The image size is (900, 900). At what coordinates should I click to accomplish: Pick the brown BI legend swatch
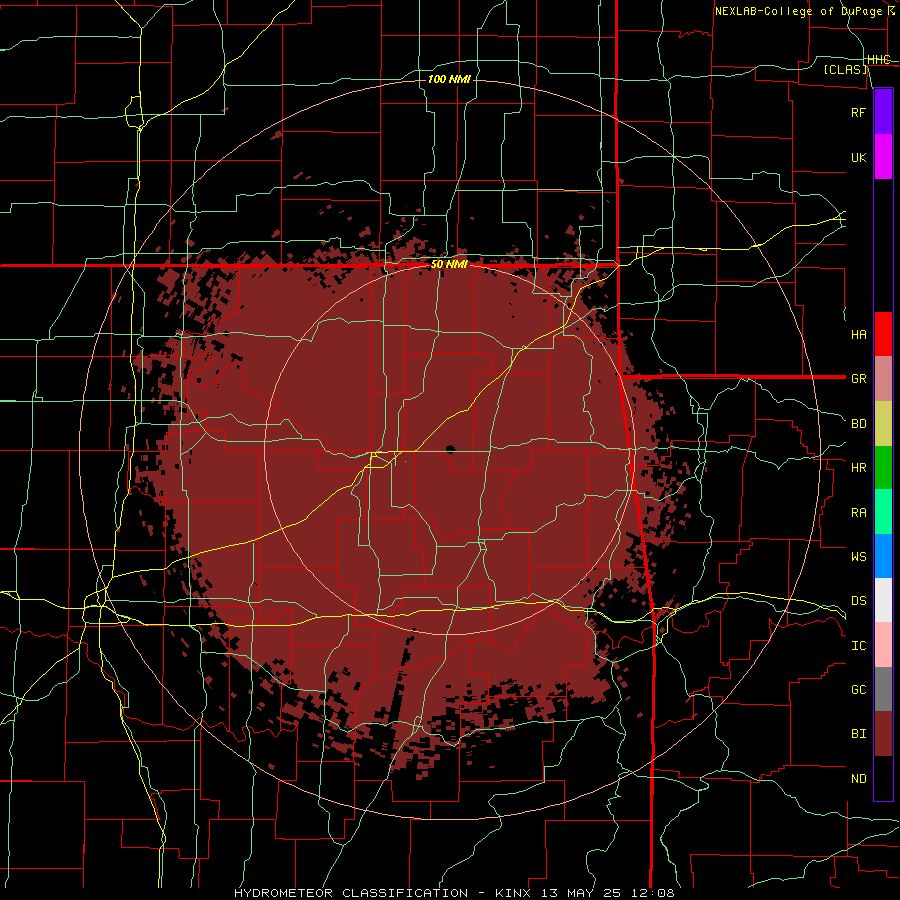pos(883,734)
